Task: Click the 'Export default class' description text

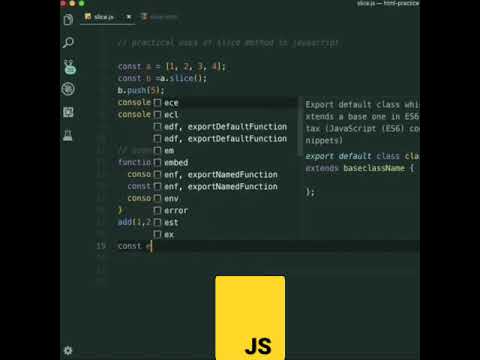Action: (x=362, y=122)
